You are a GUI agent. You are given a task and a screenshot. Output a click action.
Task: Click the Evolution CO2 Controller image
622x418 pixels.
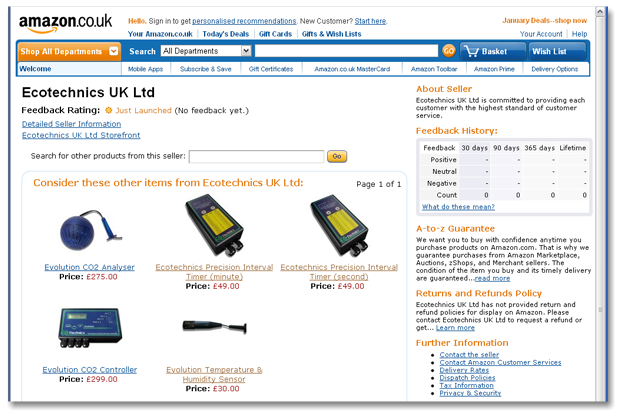click(90, 328)
